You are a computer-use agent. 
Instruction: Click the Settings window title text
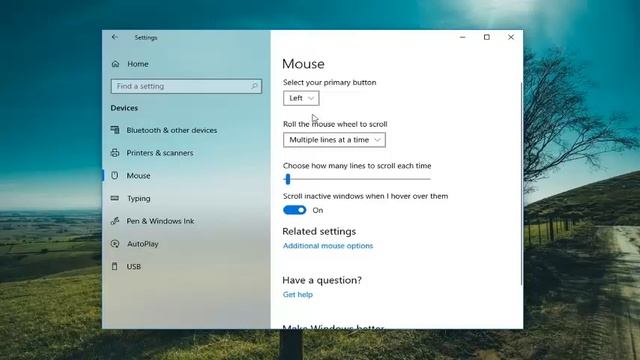(146, 38)
